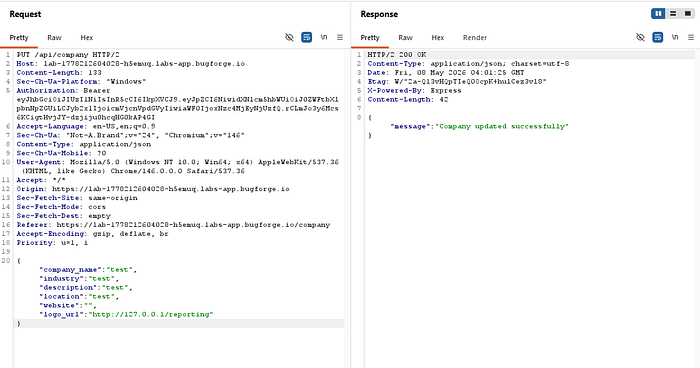Viewport: 700px width, 368px height.
Task: Click response Etag header line
Action: pyautogui.click(x=457, y=81)
